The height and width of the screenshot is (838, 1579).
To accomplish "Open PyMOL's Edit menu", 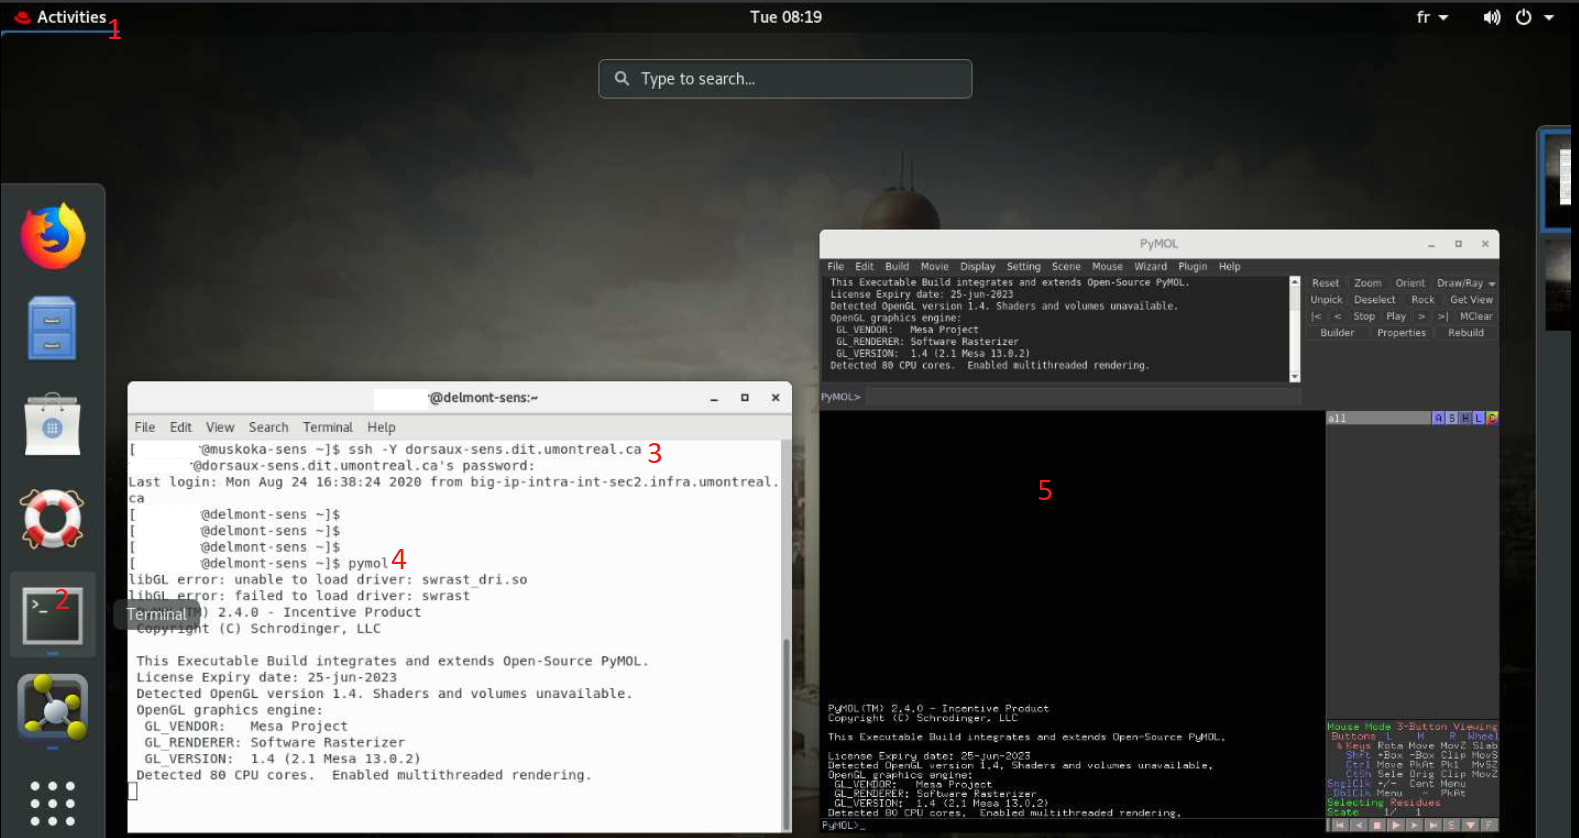I will click(x=864, y=267).
